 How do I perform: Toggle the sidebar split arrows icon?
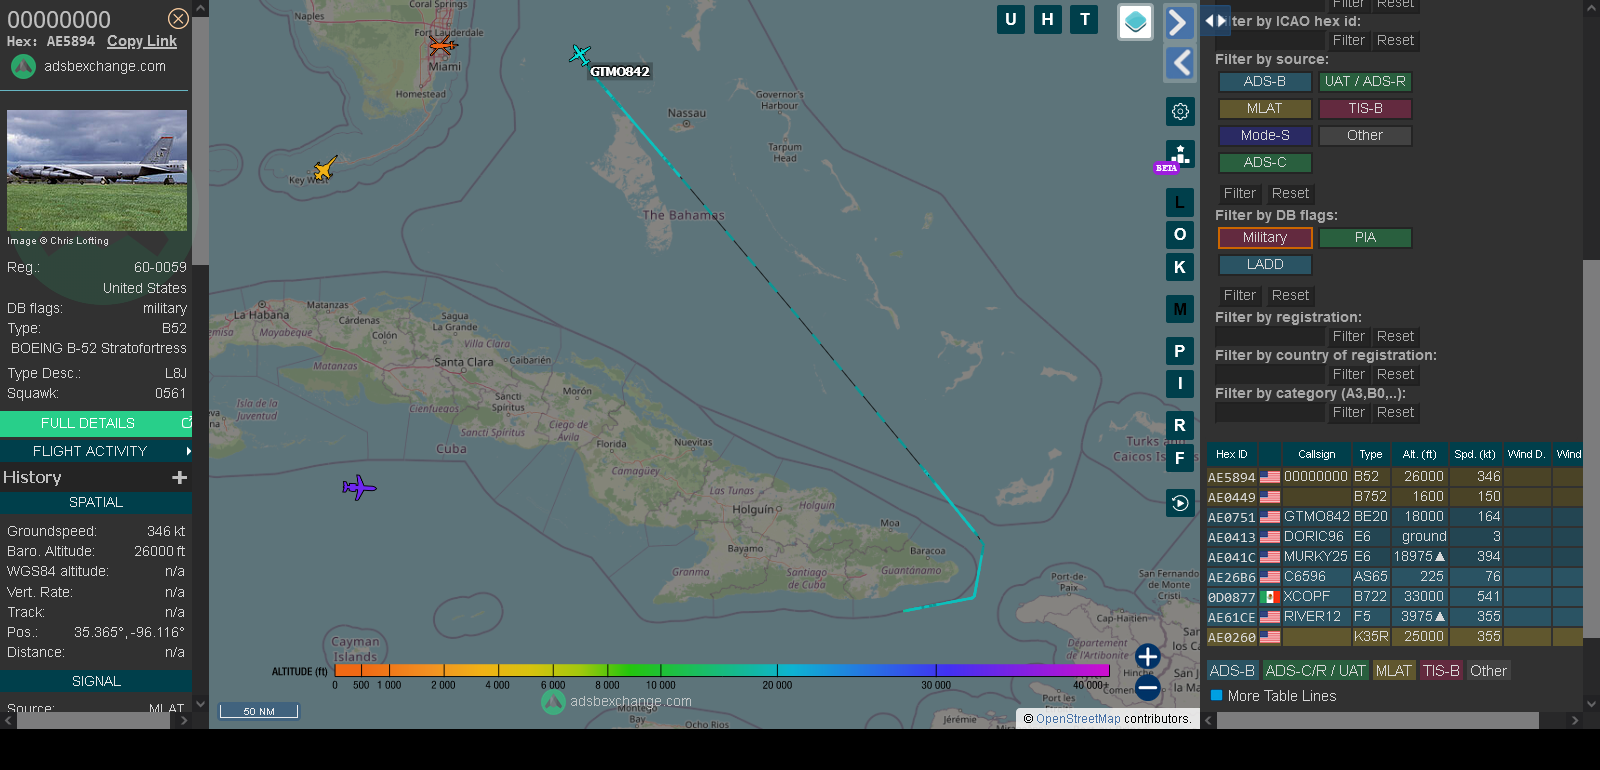(x=1215, y=20)
